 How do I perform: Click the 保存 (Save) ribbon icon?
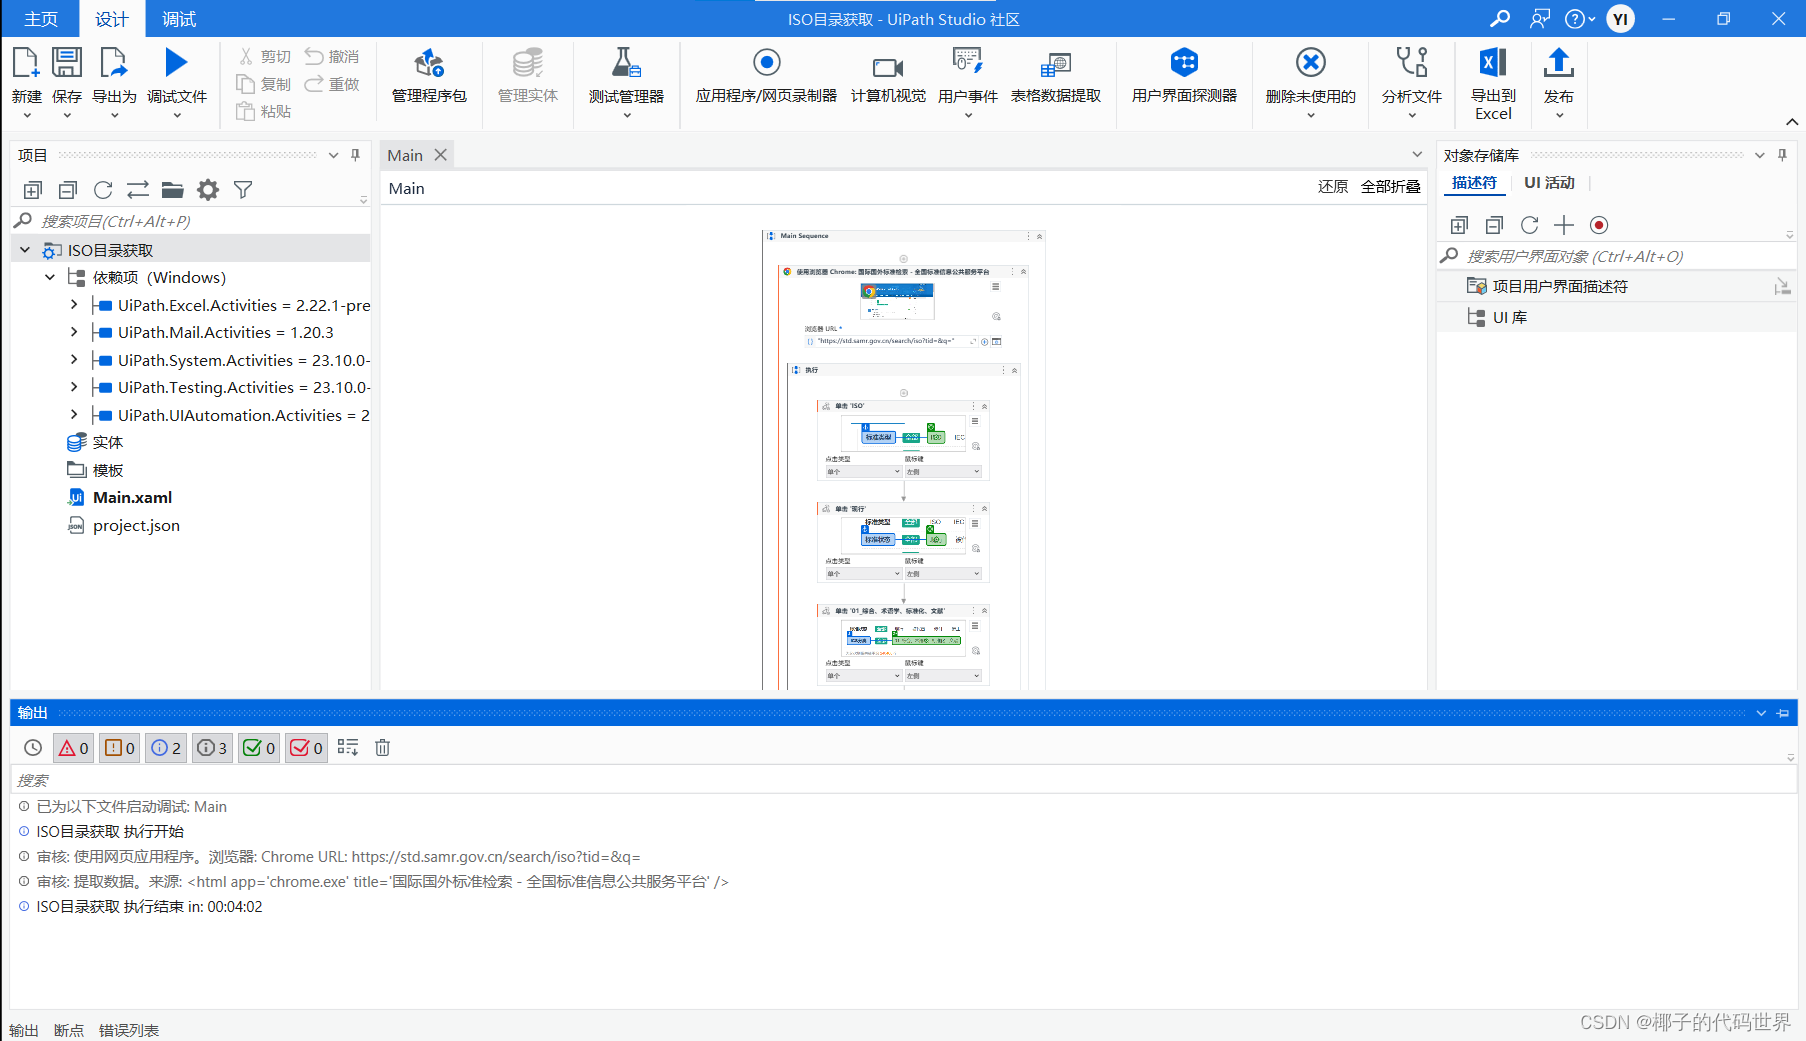click(67, 63)
